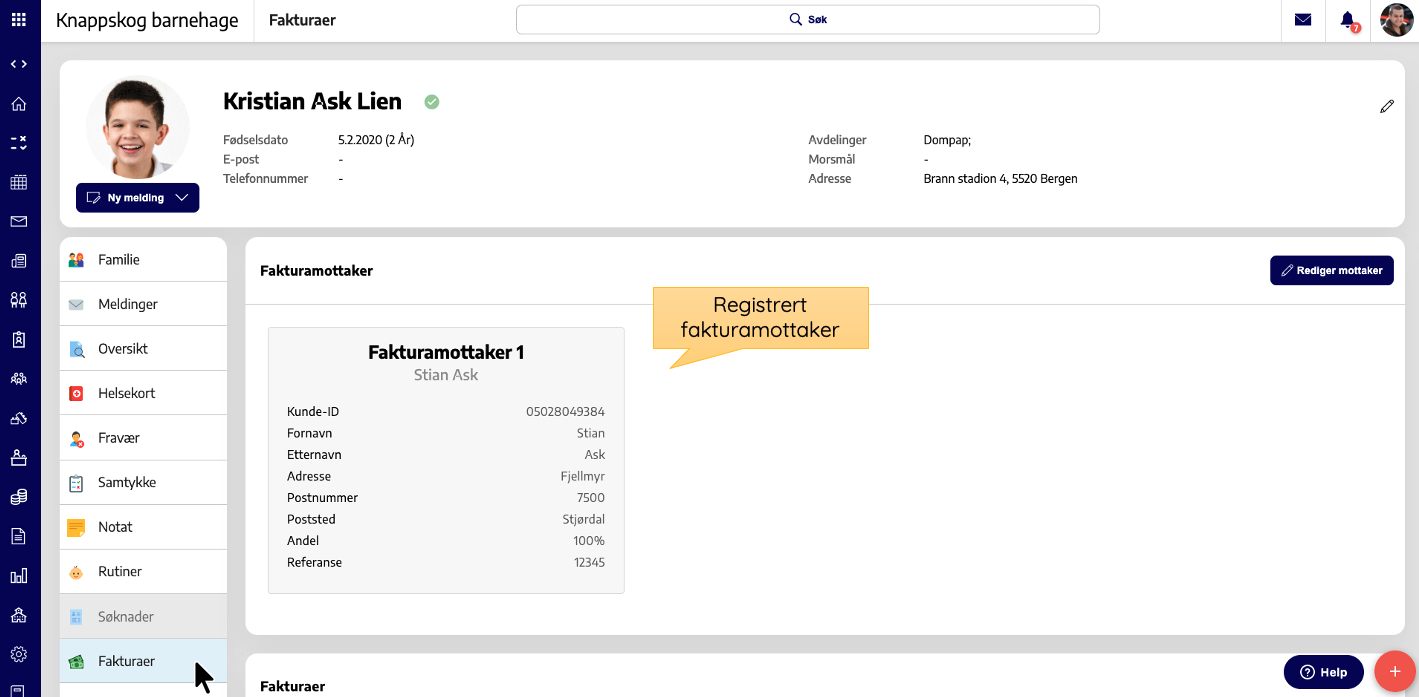This screenshot has height=697, width=1419.
Task: Click the Ny melding button
Action: 137,198
